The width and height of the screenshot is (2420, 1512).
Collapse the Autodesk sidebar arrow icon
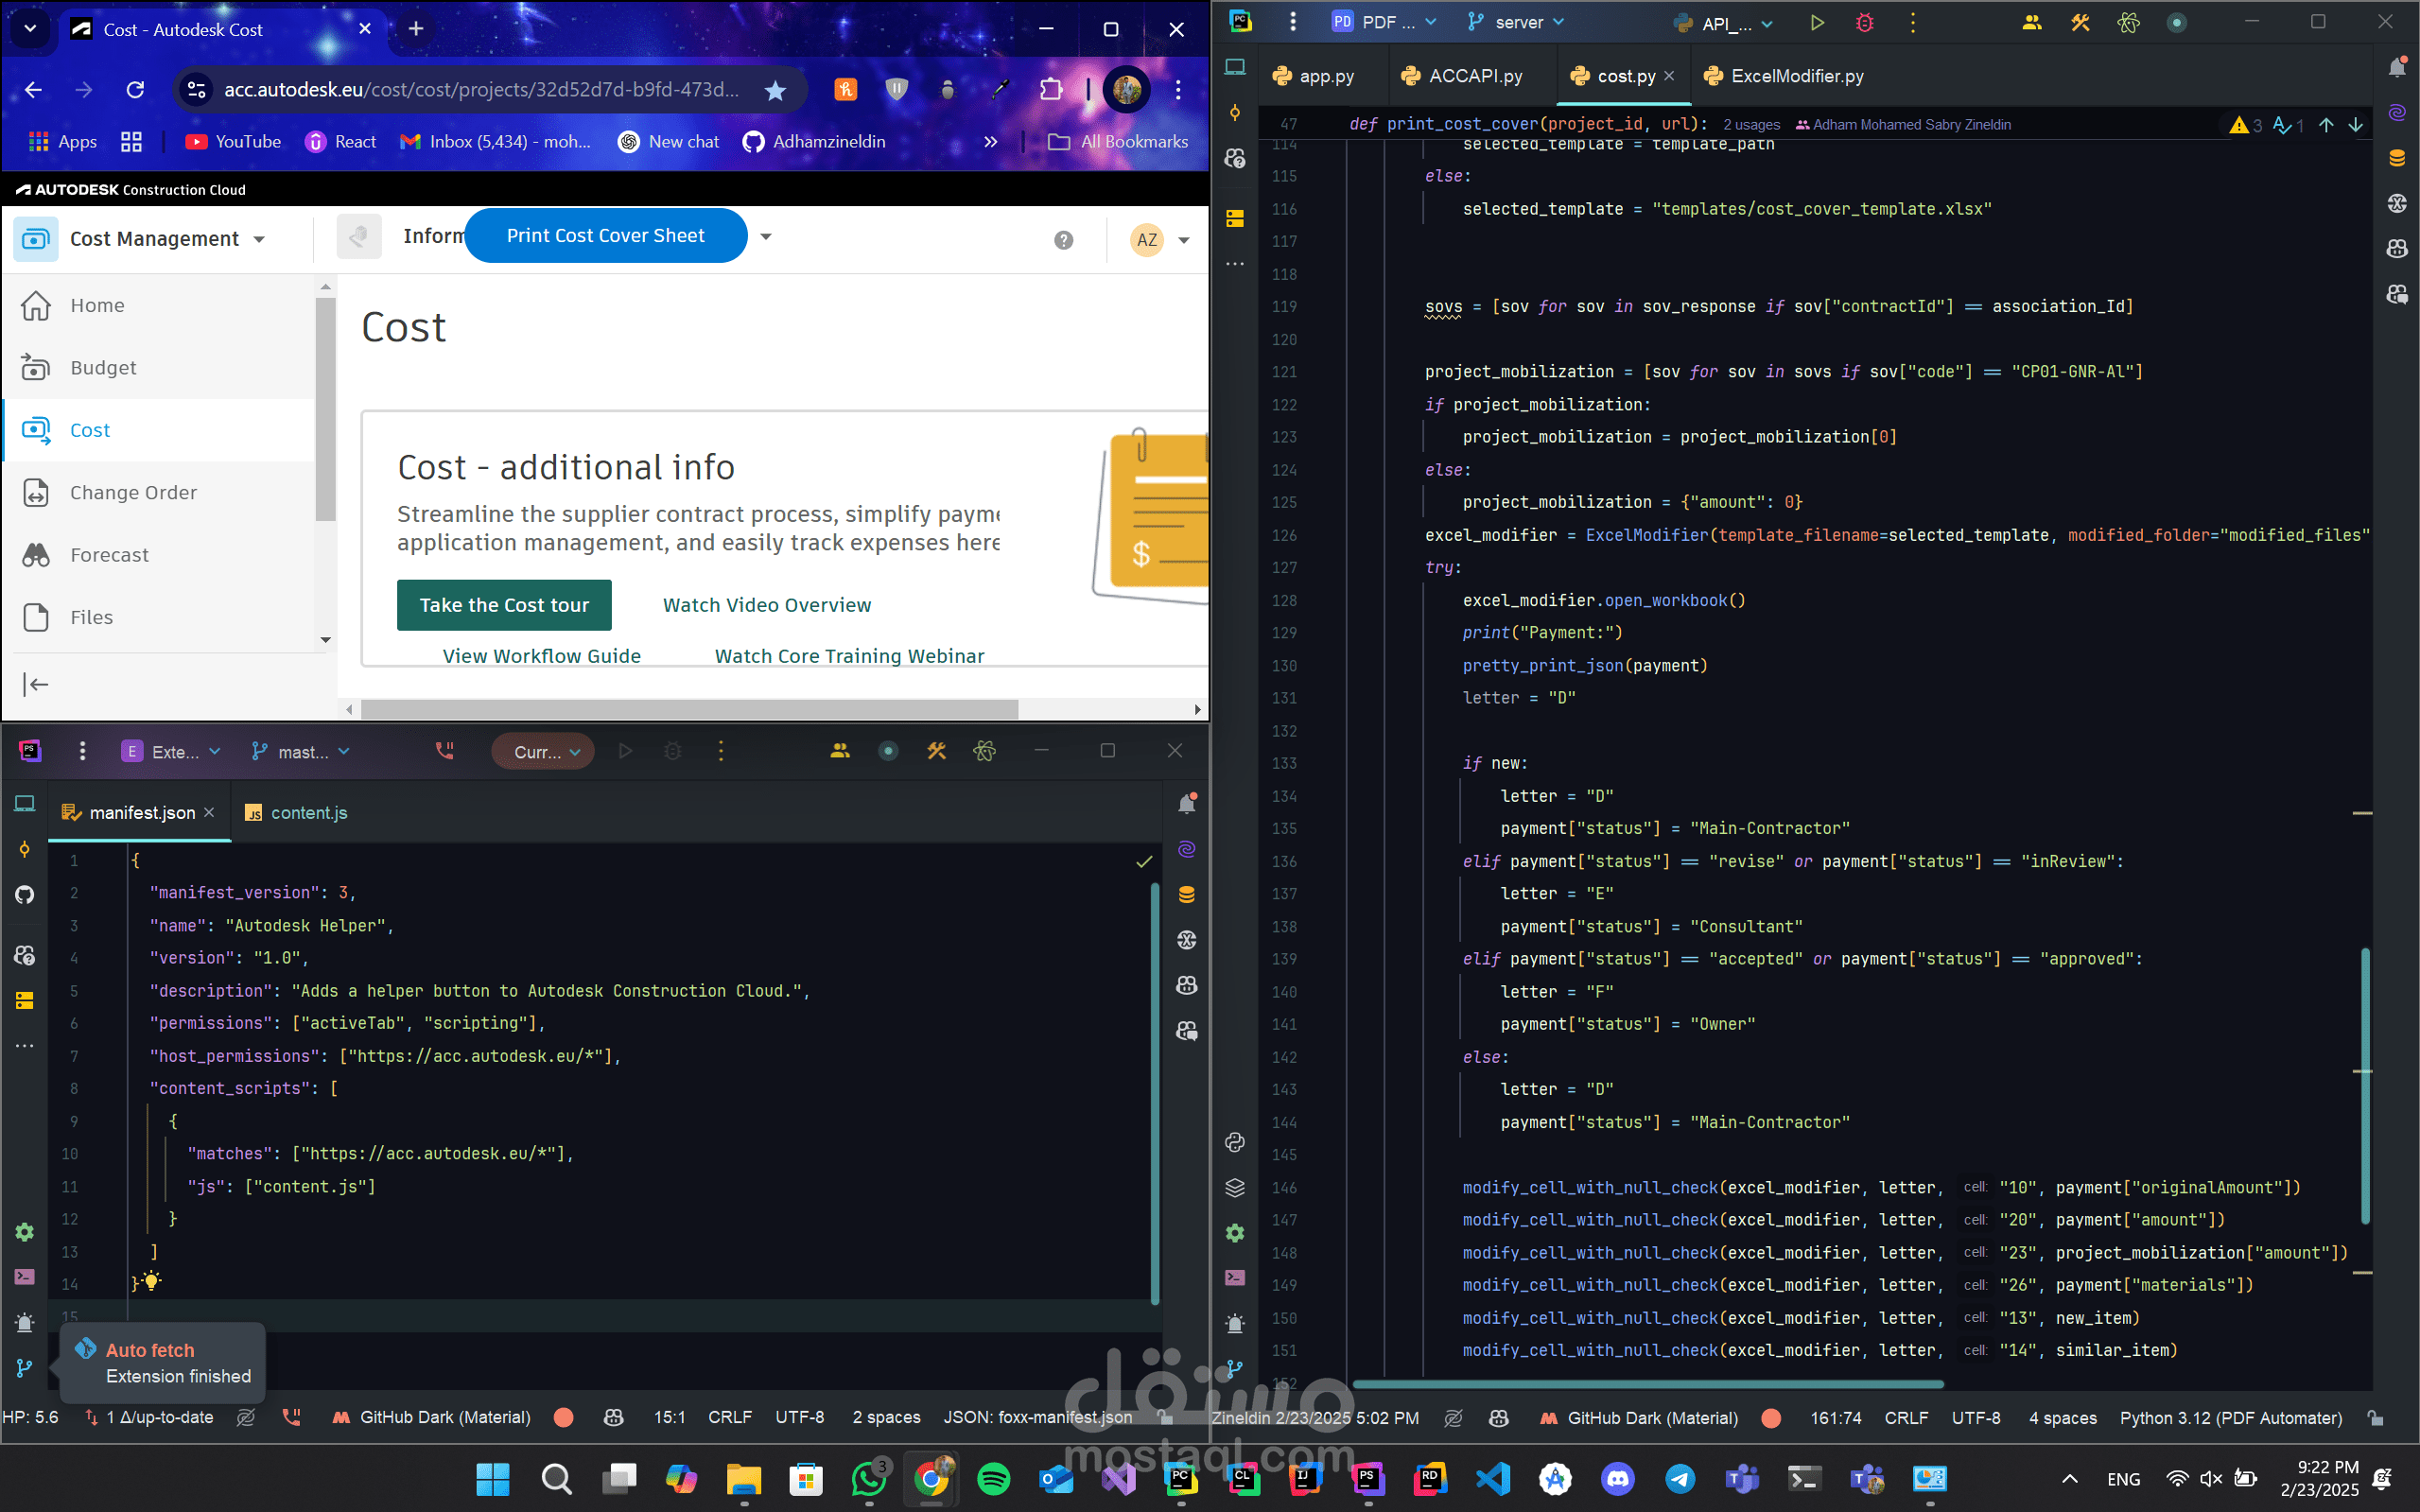[x=35, y=684]
